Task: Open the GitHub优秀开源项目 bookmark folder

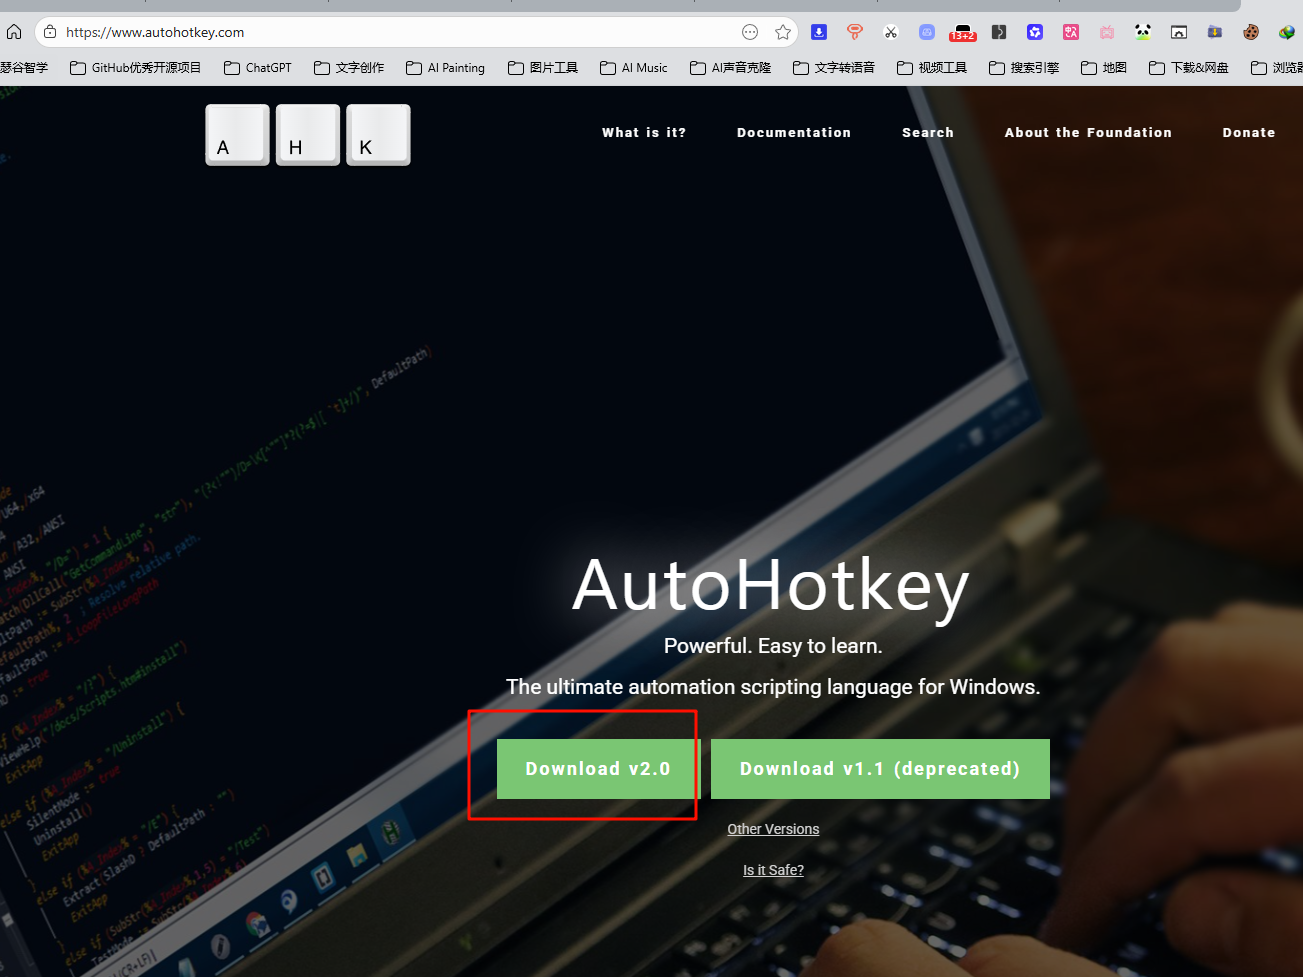Action: click(136, 68)
